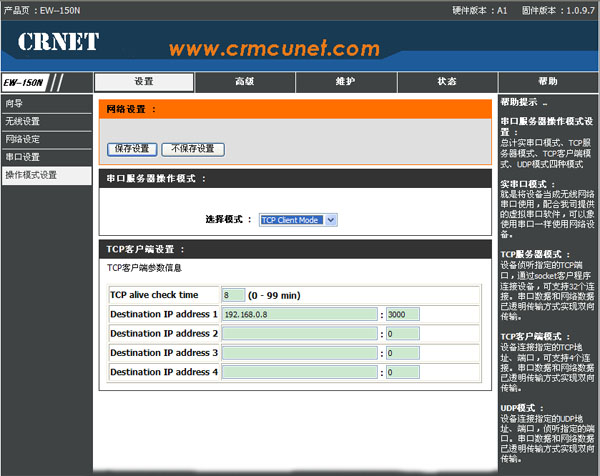Viewport: 600px width, 476px height.
Task: Click Destination IP address 3 port field
Action: pyautogui.click(x=403, y=353)
